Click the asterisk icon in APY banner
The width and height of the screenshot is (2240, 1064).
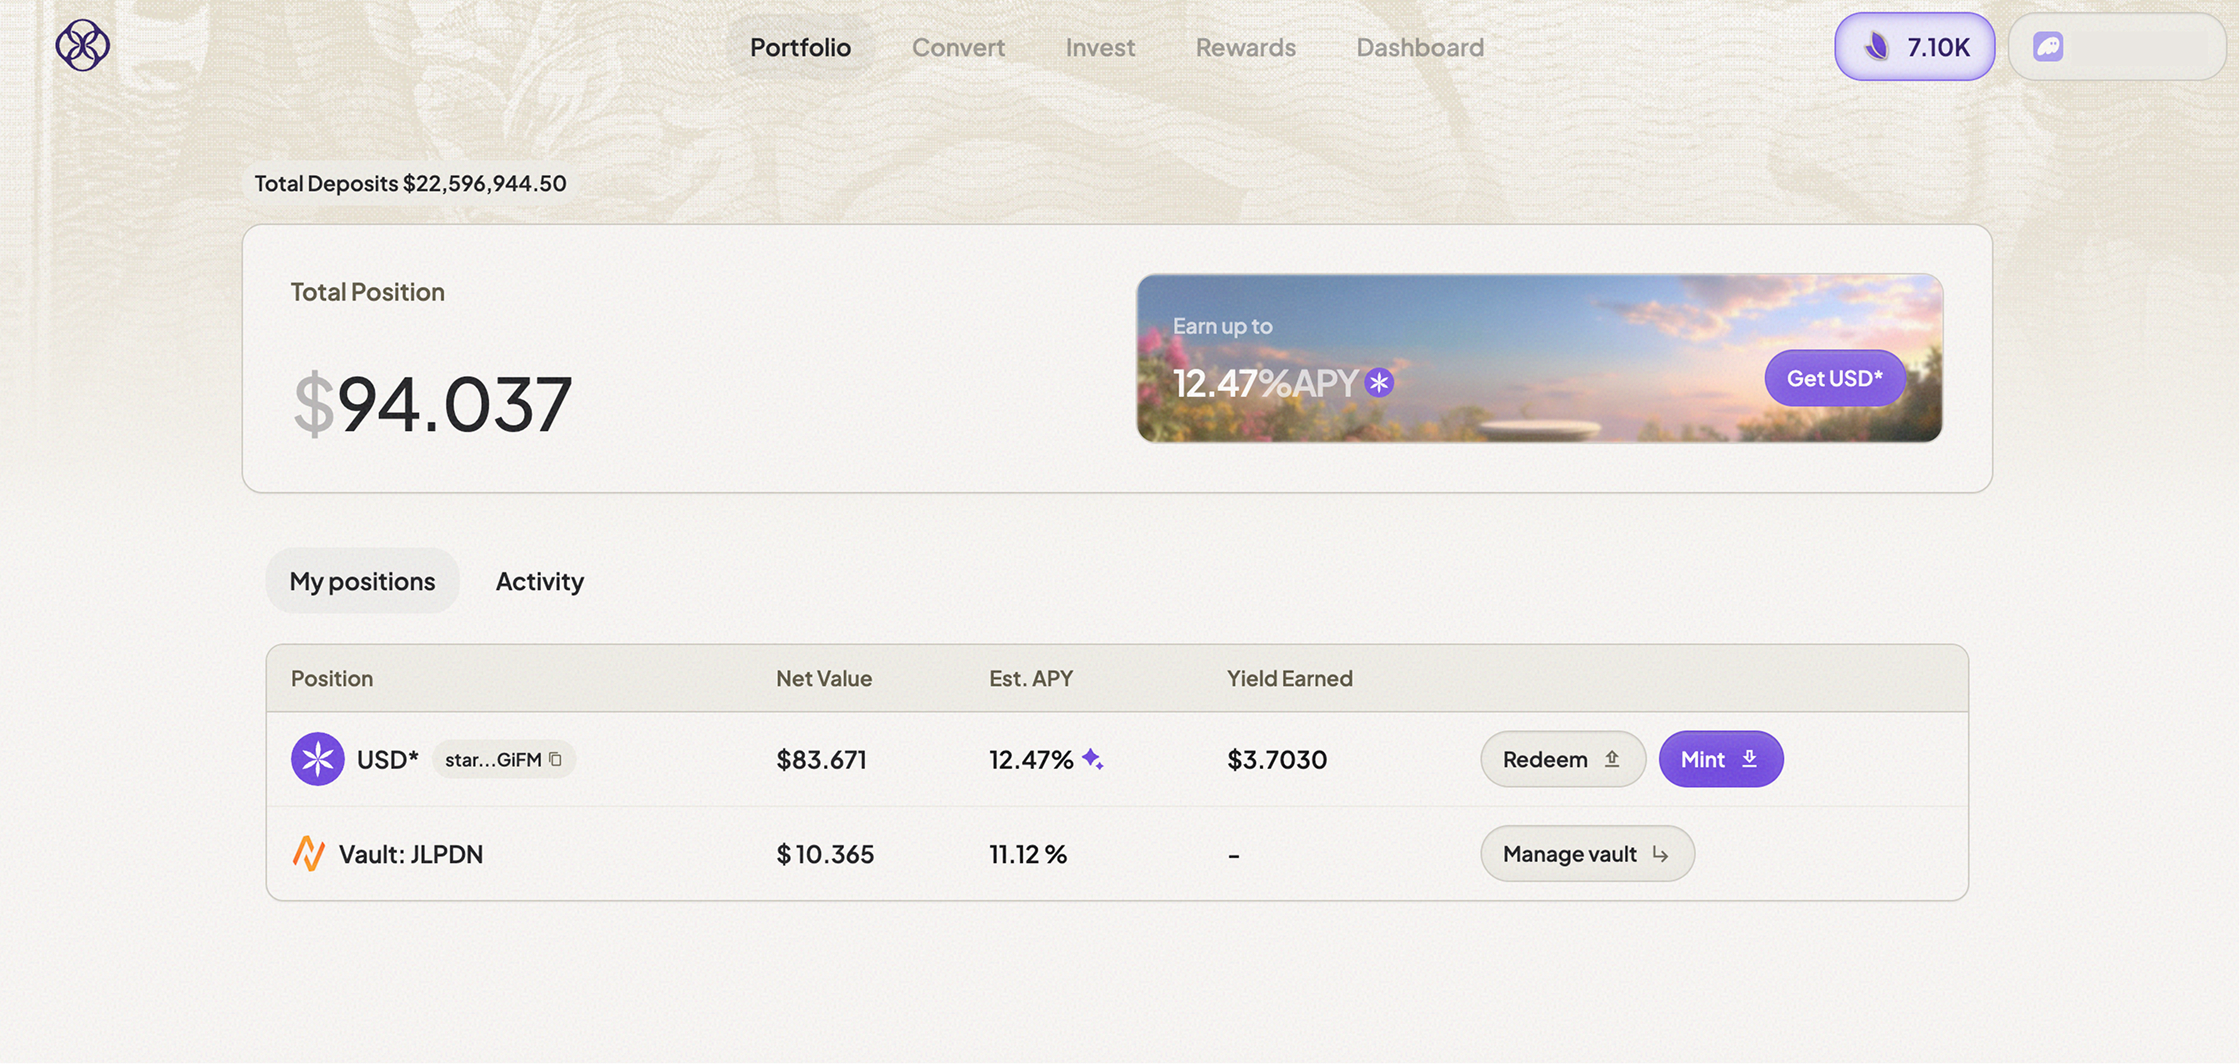(x=1379, y=383)
